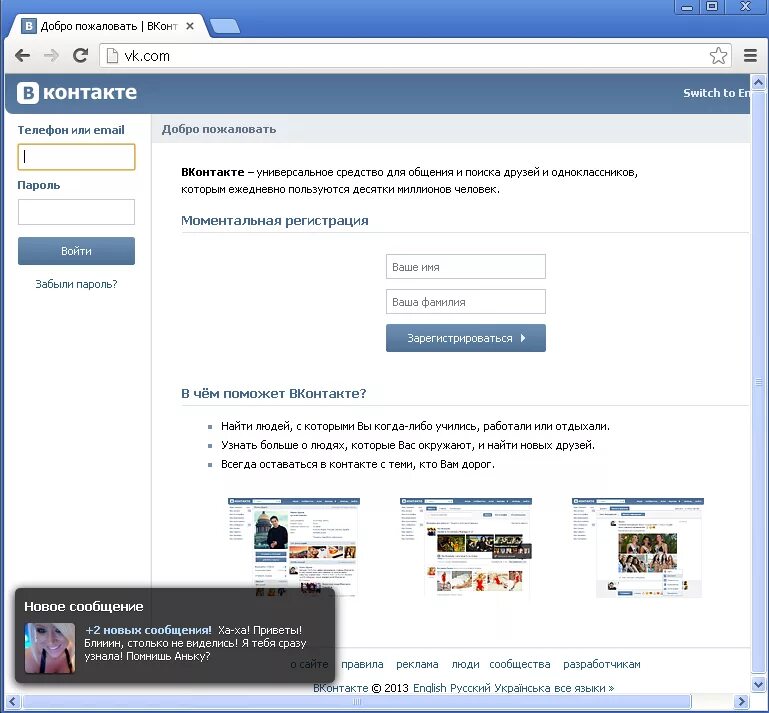The width and height of the screenshot is (769, 713).
Task: Click vertical scrollbar up arrow
Action: coord(758,82)
